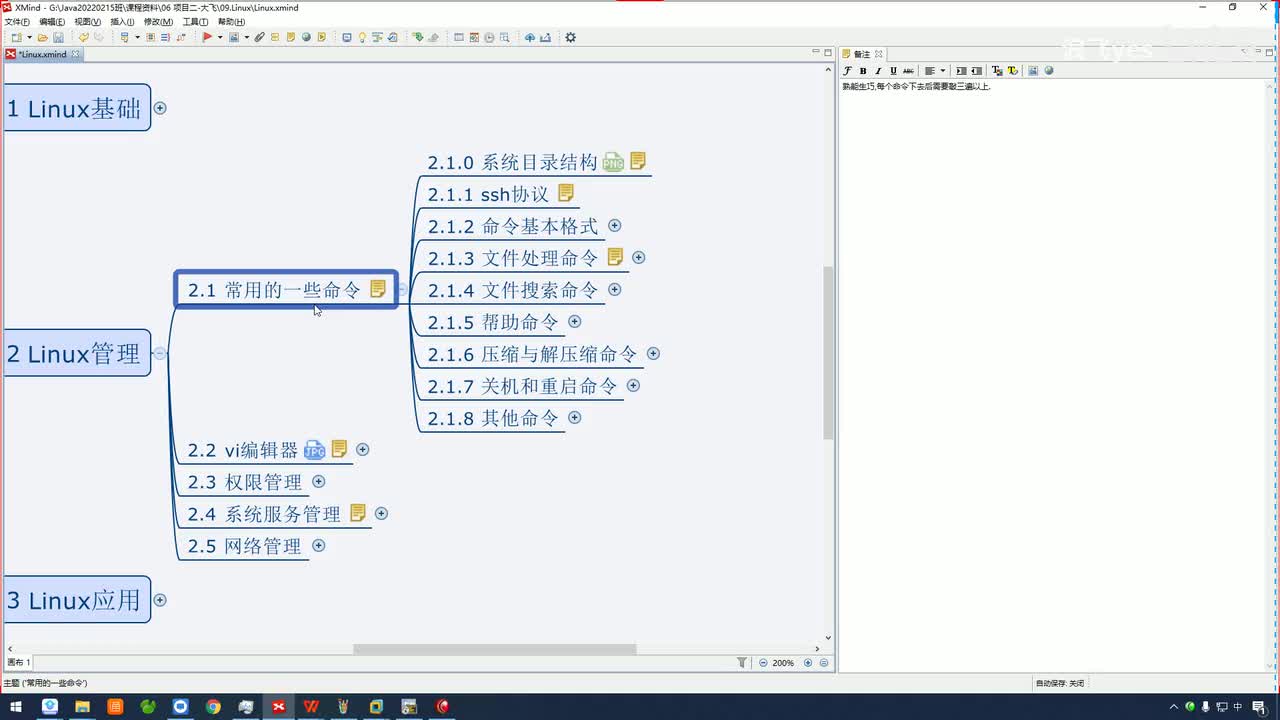Open the note icon on 2.4 系统服务管理
1280x720 pixels.
pyautogui.click(x=358, y=513)
